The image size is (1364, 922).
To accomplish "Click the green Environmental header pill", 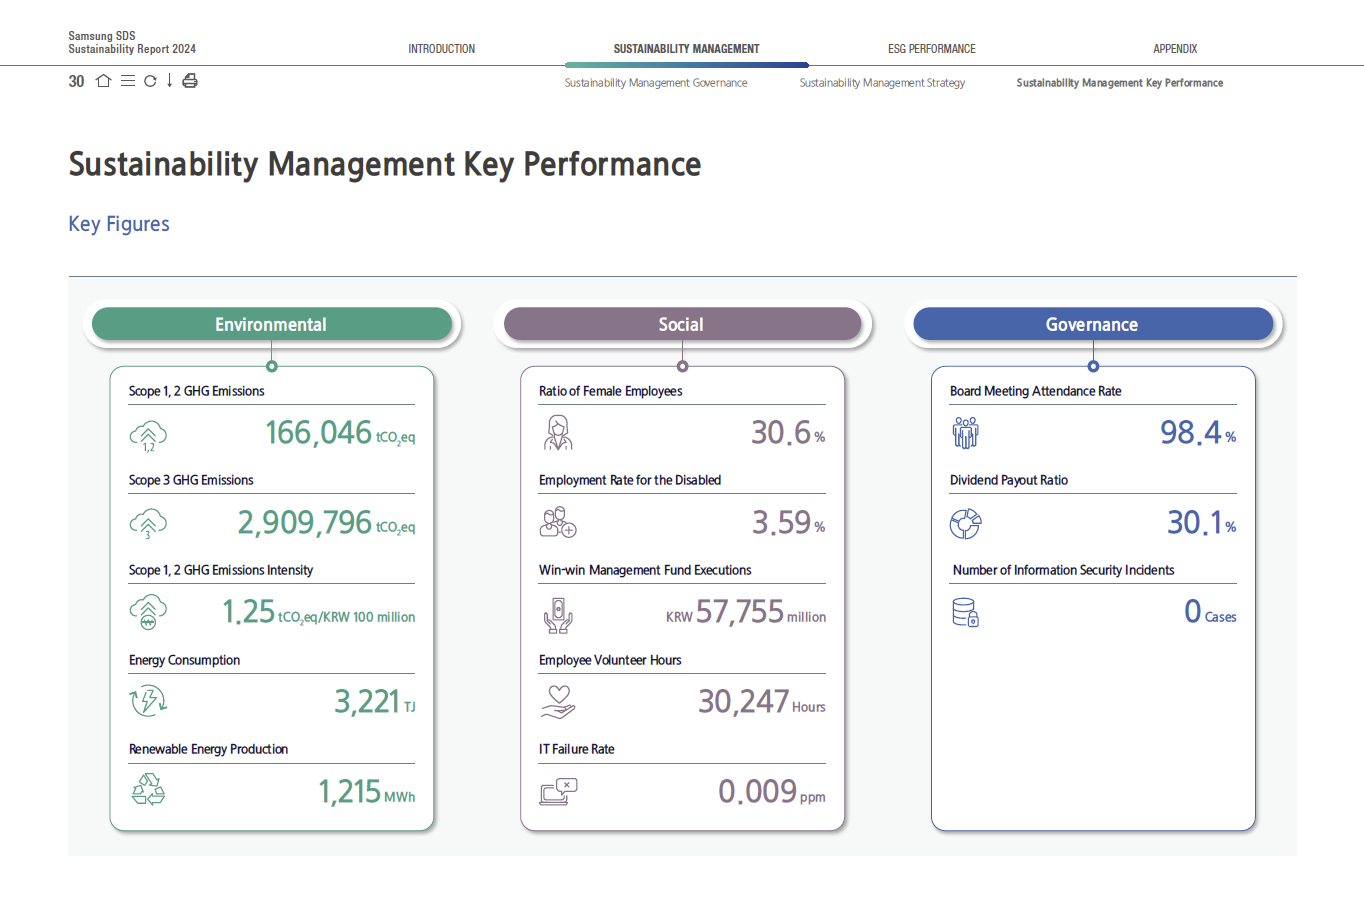I will tap(271, 324).
